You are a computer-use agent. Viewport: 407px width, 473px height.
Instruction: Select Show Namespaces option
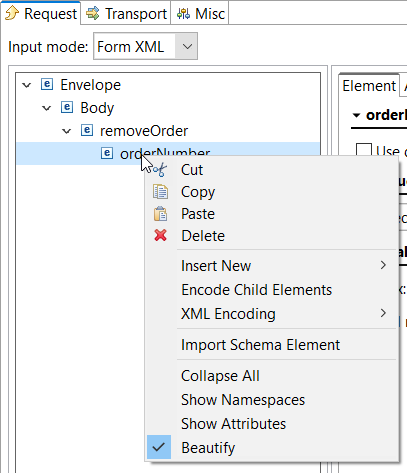tap(243, 400)
